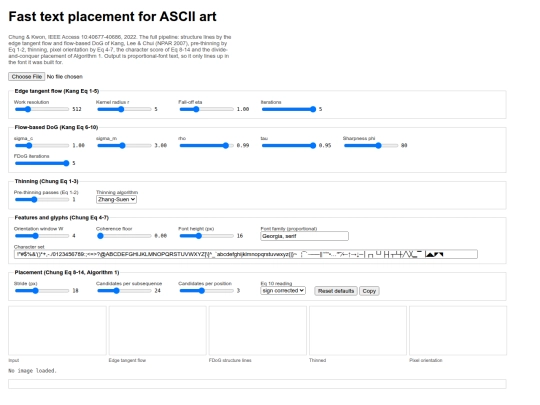This screenshot has height=405, width=540.
Task: Click the rho value 0.99
Action: pyautogui.click(x=243, y=145)
